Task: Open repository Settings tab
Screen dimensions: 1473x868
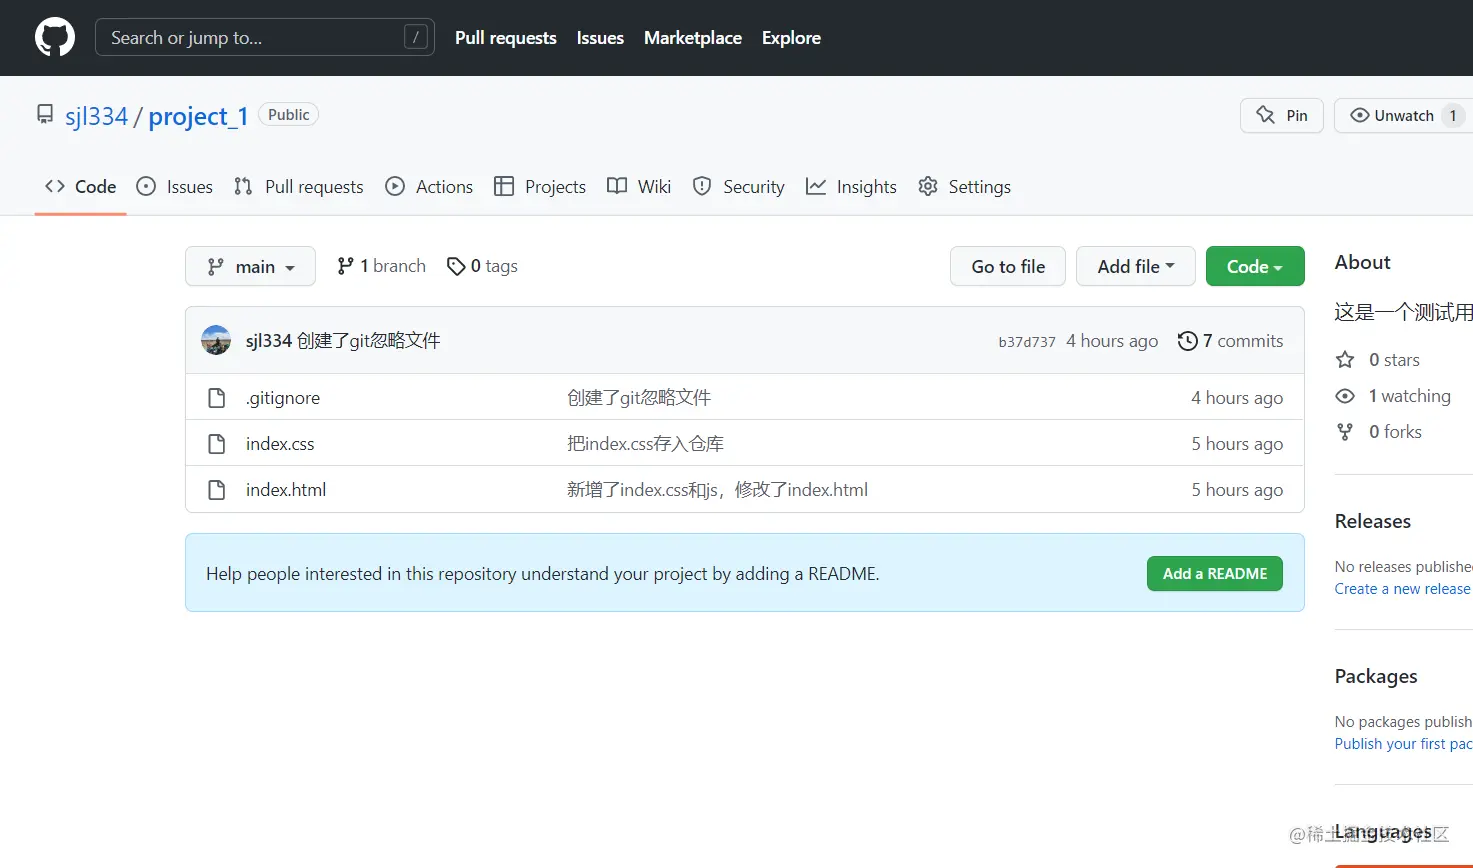Action: 965,187
